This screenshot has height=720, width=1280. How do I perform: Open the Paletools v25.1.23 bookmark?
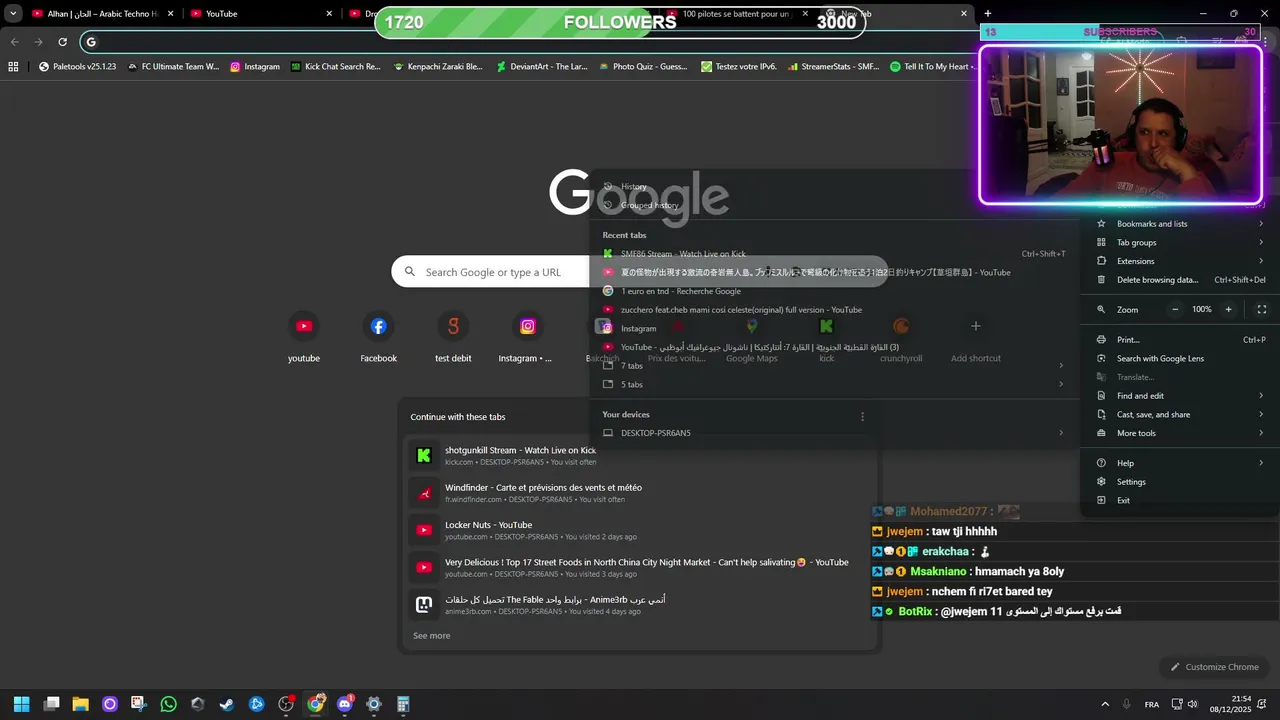click(x=78, y=67)
